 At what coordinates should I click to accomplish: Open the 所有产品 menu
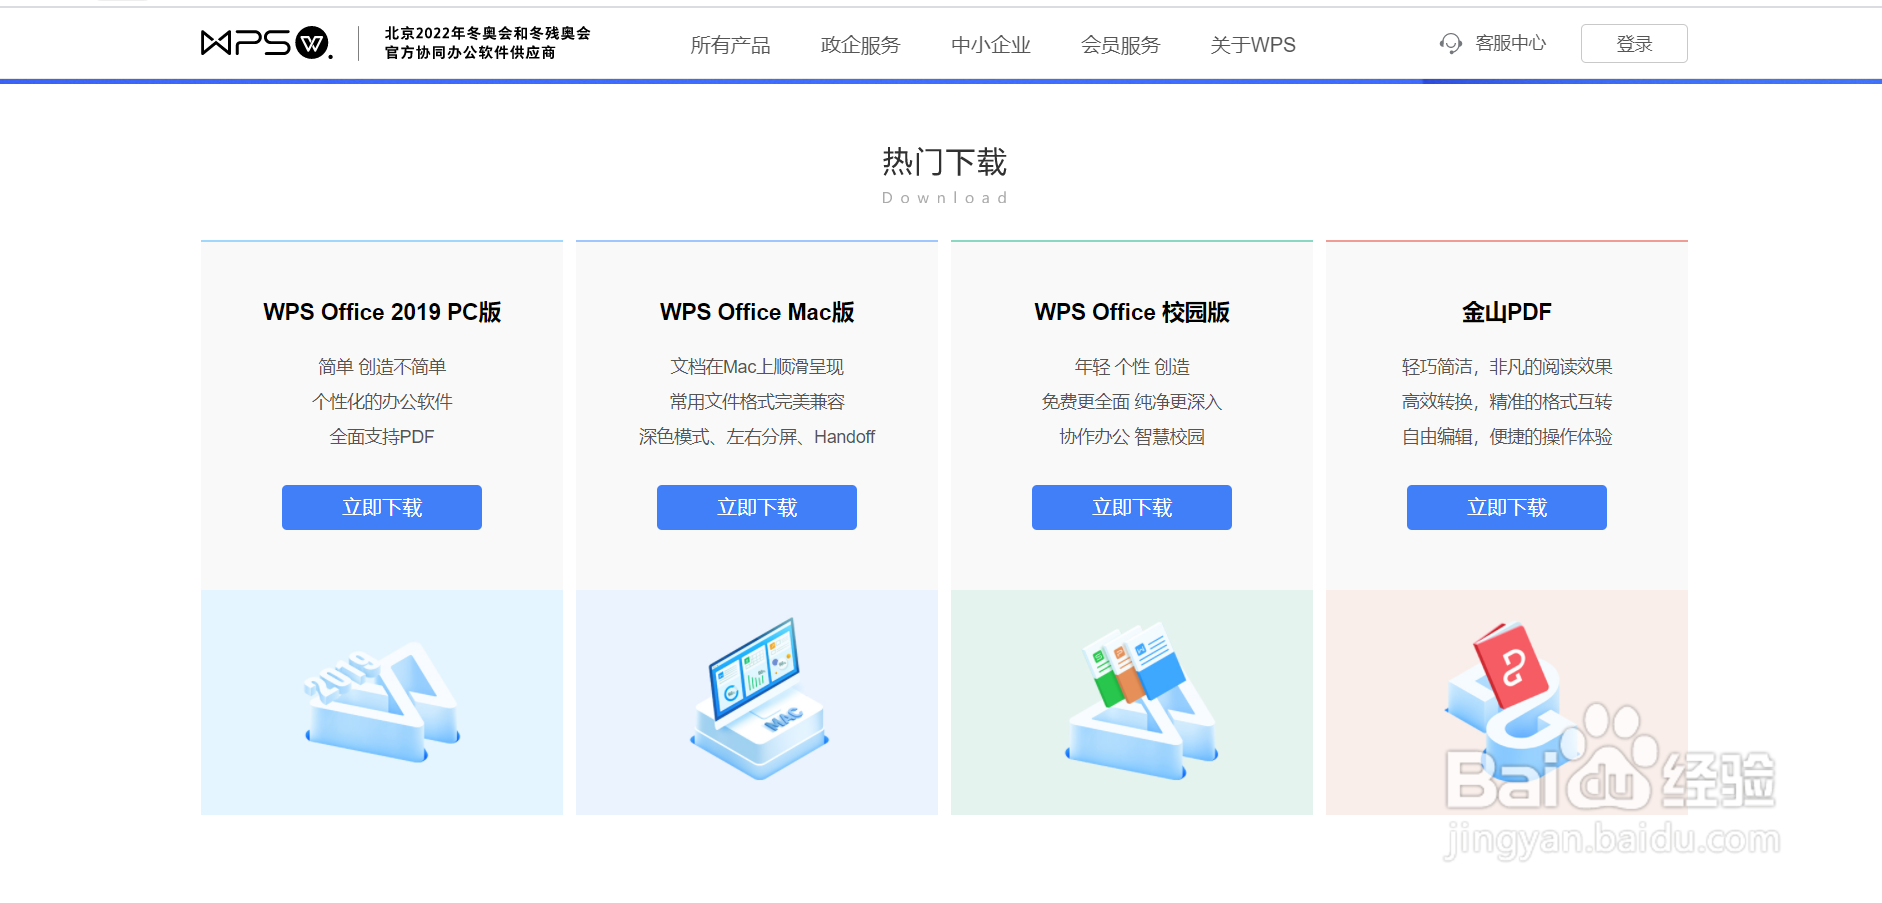pos(731,45)
